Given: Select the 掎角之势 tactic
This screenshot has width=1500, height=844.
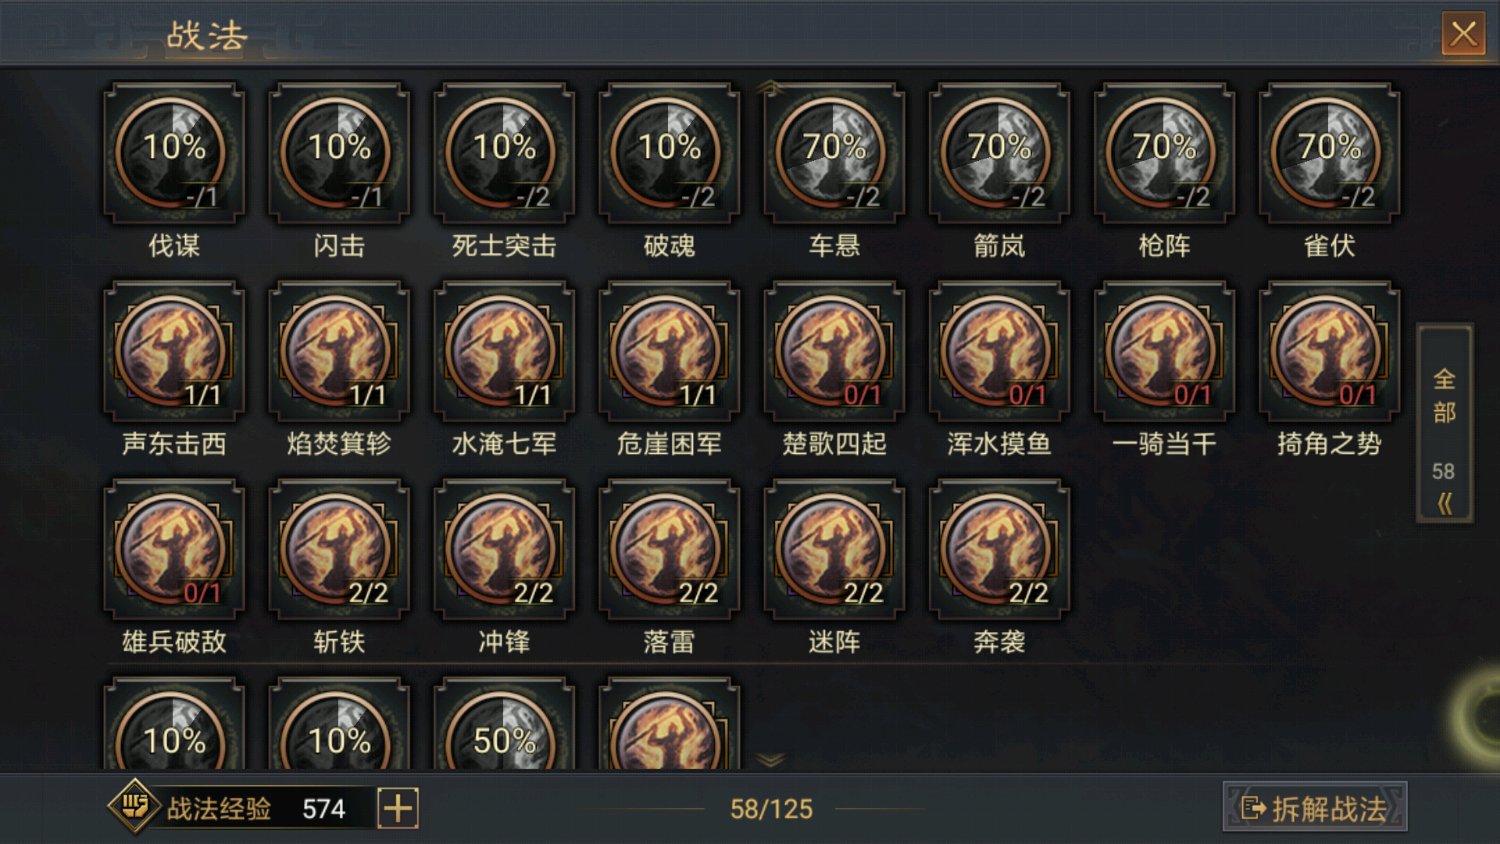Looking at the screenshot, I should [x=1329, y=351].
